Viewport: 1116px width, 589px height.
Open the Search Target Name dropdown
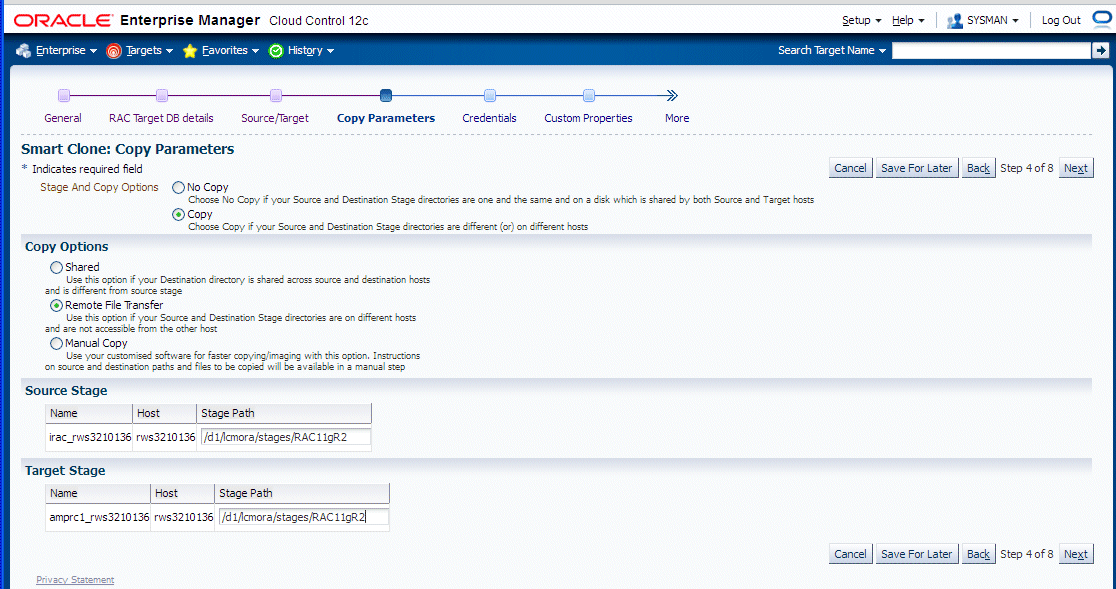coord(832,51)
